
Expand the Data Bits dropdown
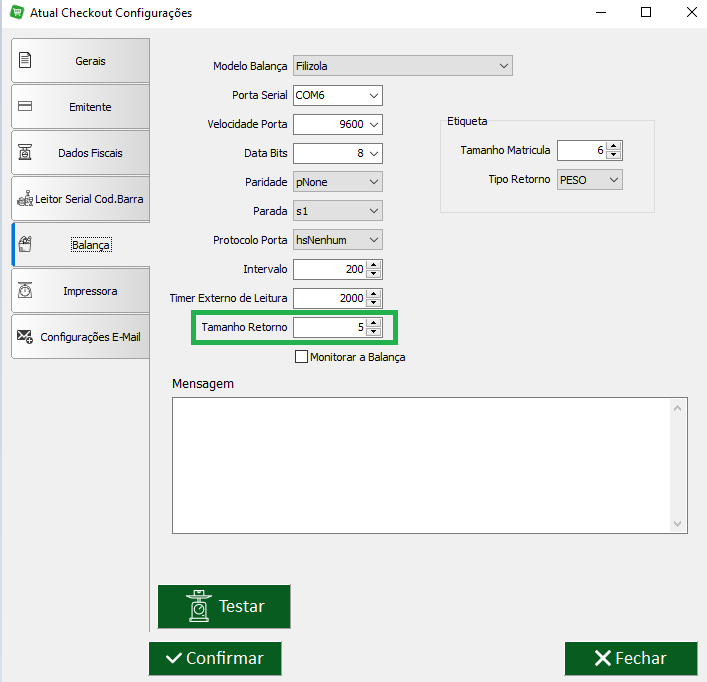(x=374, y=153)
